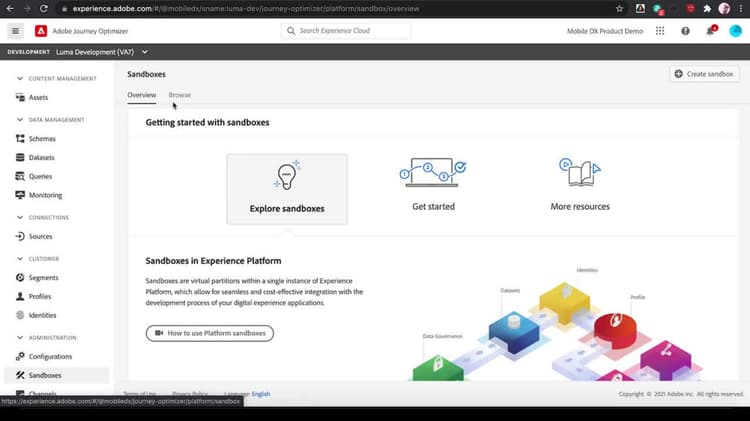Collapse the Administration section
750x421 pixels.
coord(20,338)
